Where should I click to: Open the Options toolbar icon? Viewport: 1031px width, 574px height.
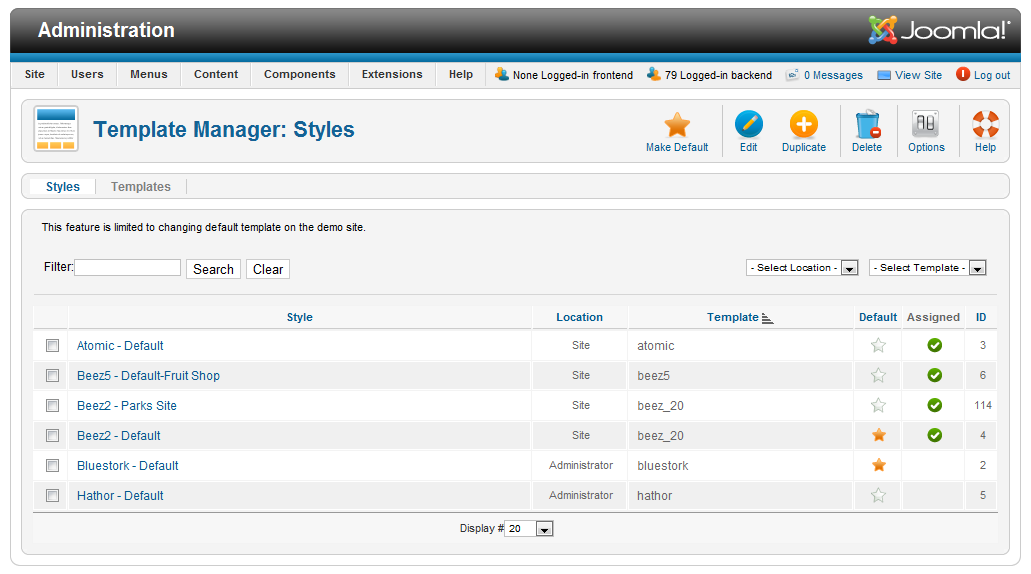coord(925,126)
